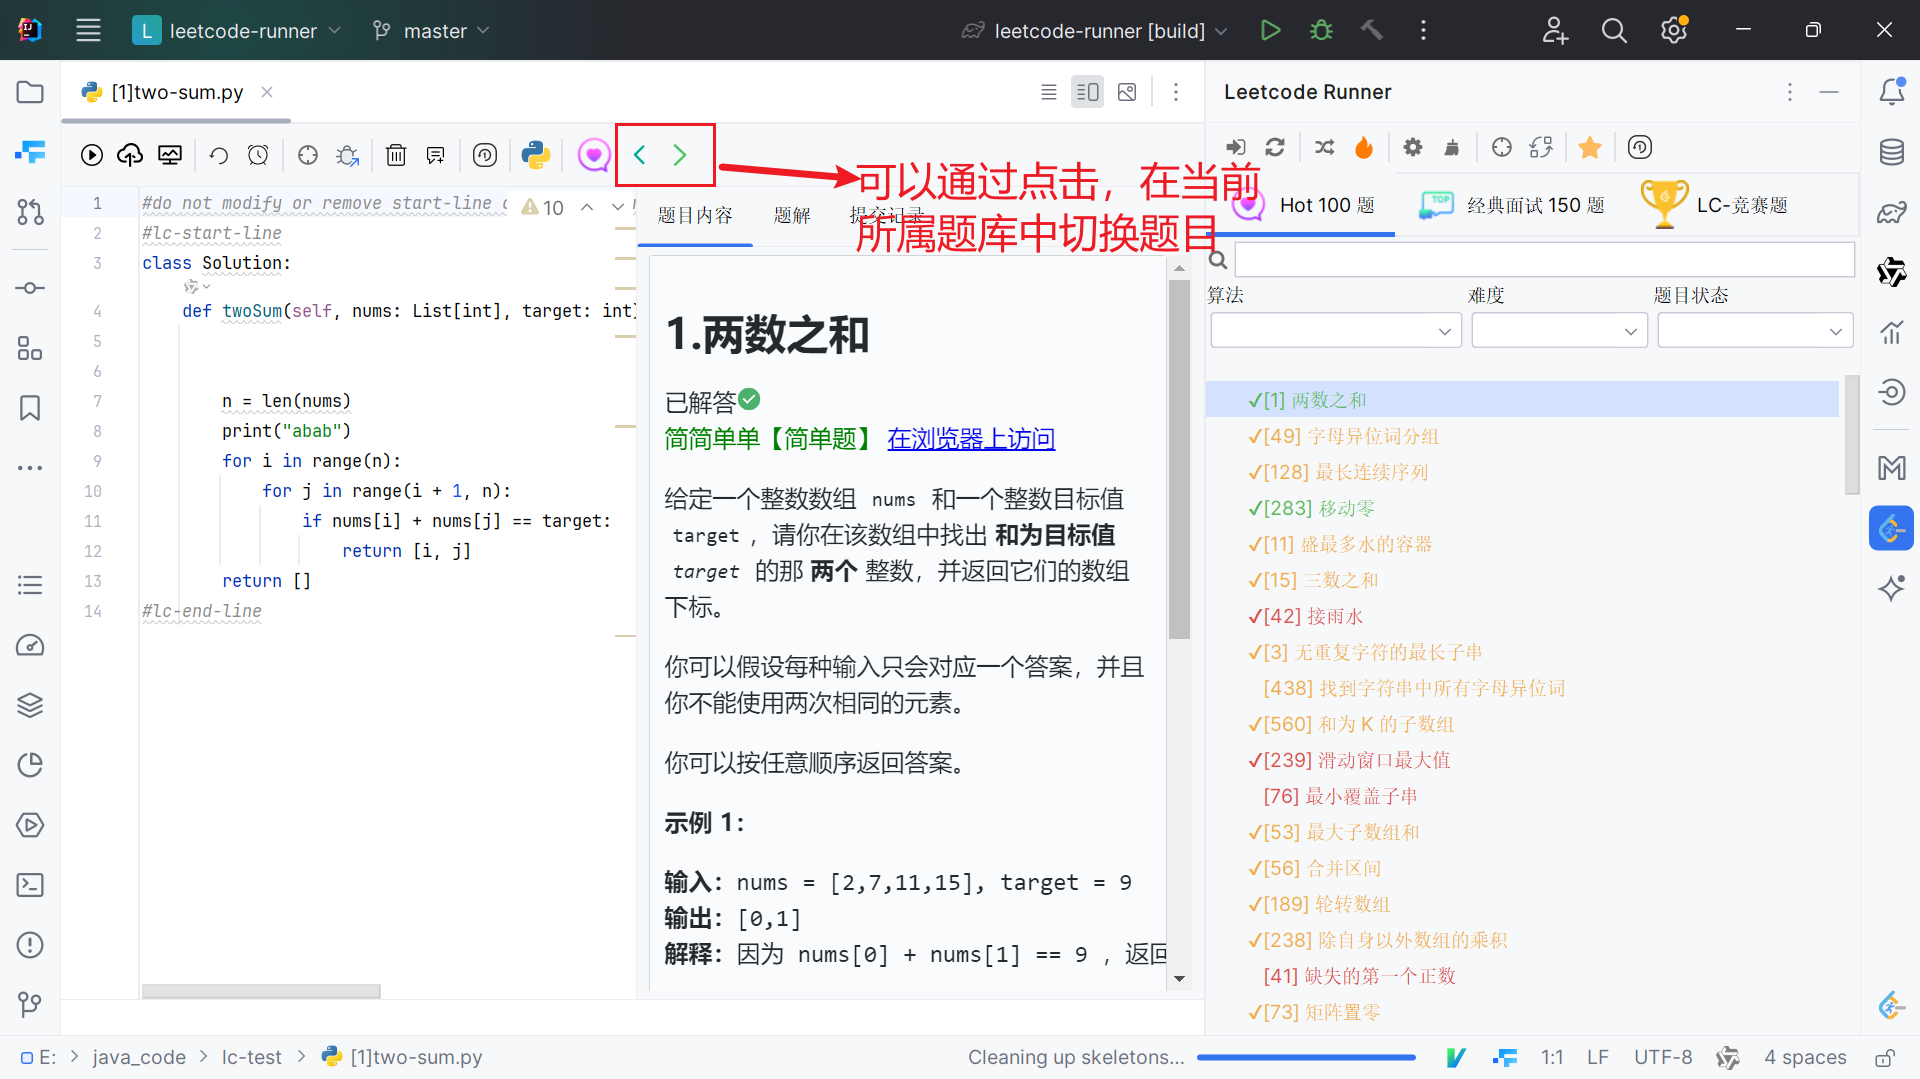
Task: Open the Terminal tool window
Action: coord(30,885)
